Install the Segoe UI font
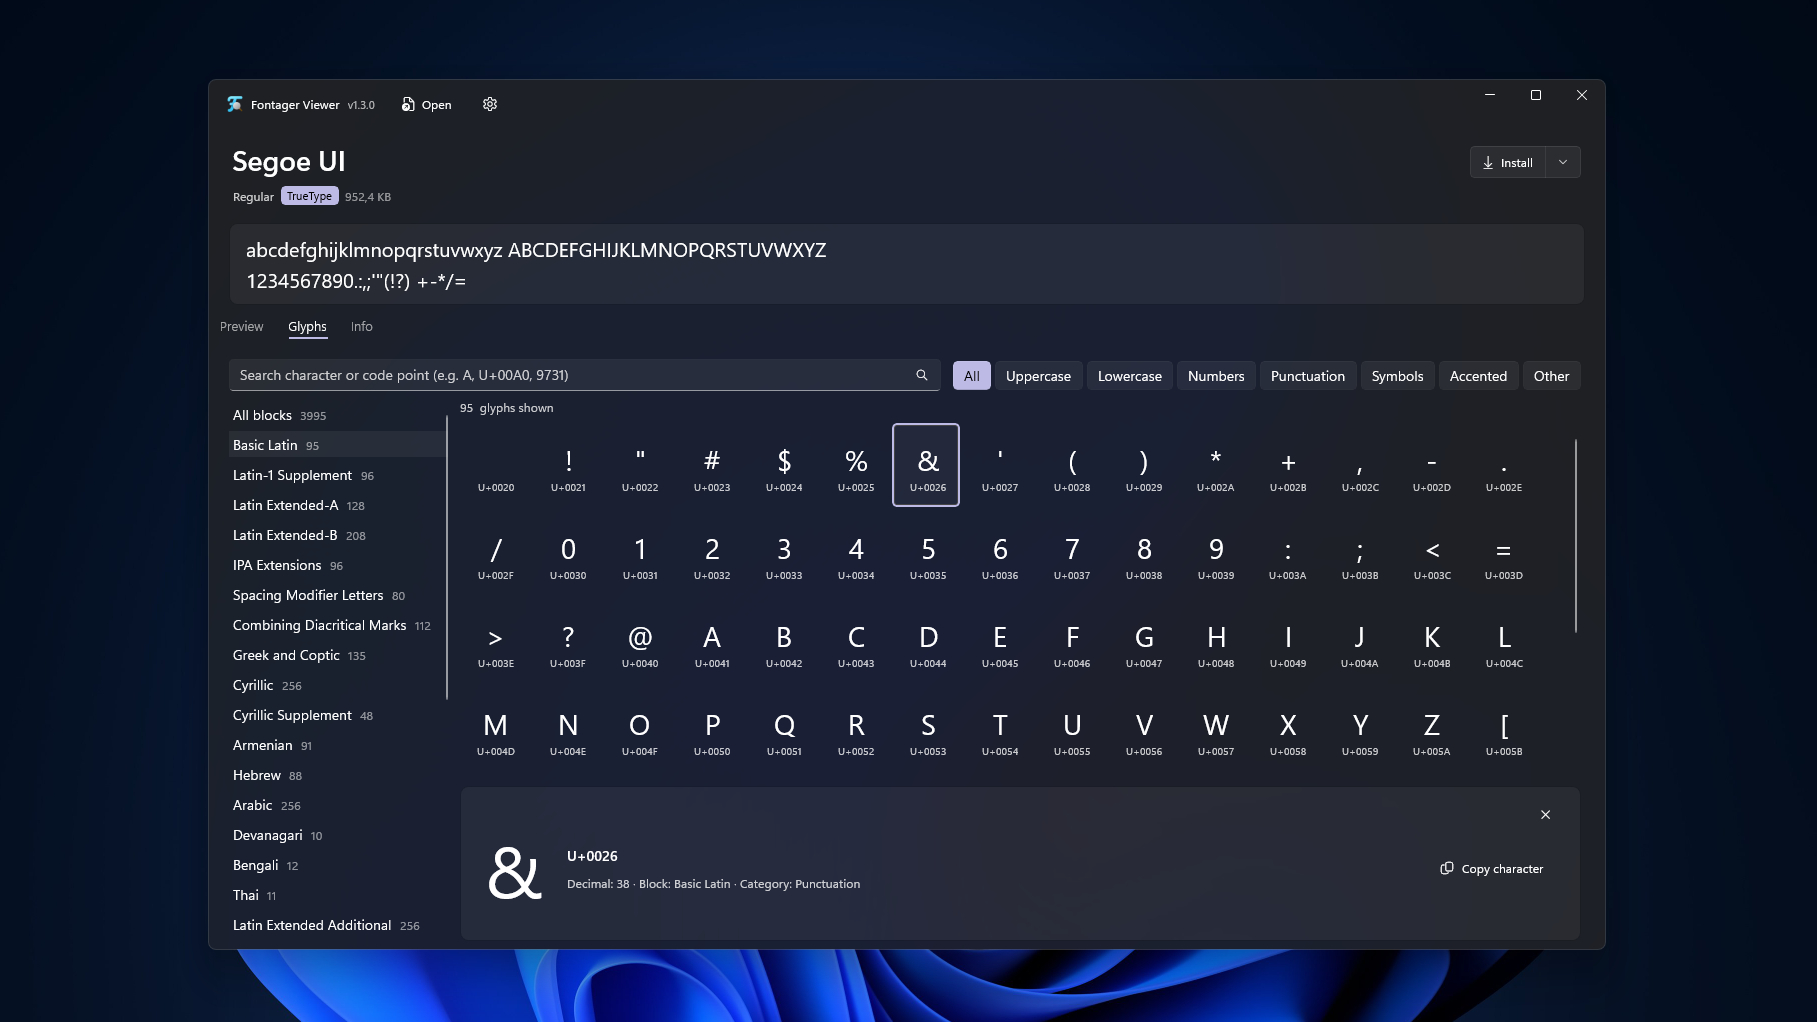Viewport: 1817px width, 1022px height. [x=1508, y=162]
